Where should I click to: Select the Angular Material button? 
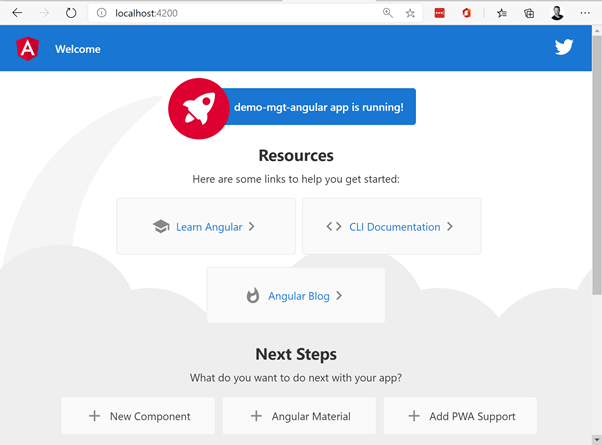(x=299, y=416)
